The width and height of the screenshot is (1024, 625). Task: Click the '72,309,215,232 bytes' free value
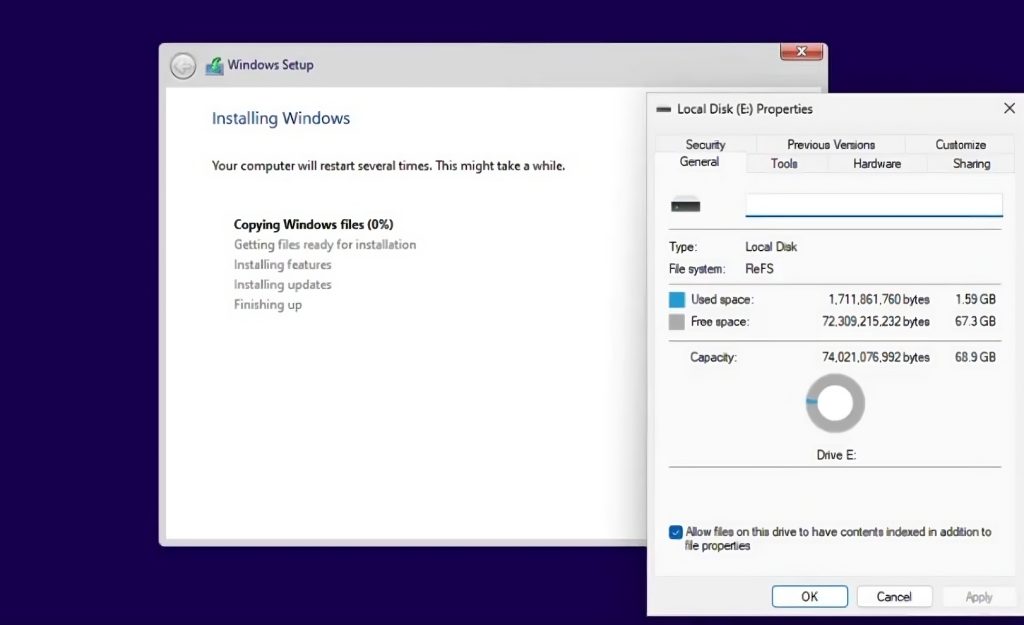pos(876,322)
